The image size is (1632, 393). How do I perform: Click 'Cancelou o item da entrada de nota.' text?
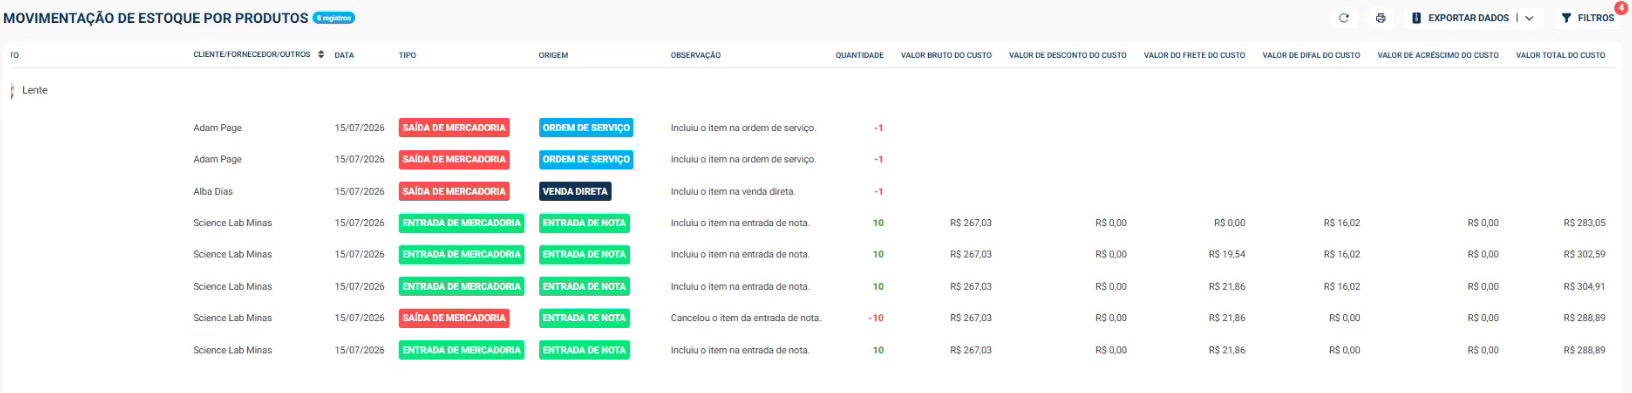[x=745, y=318]
